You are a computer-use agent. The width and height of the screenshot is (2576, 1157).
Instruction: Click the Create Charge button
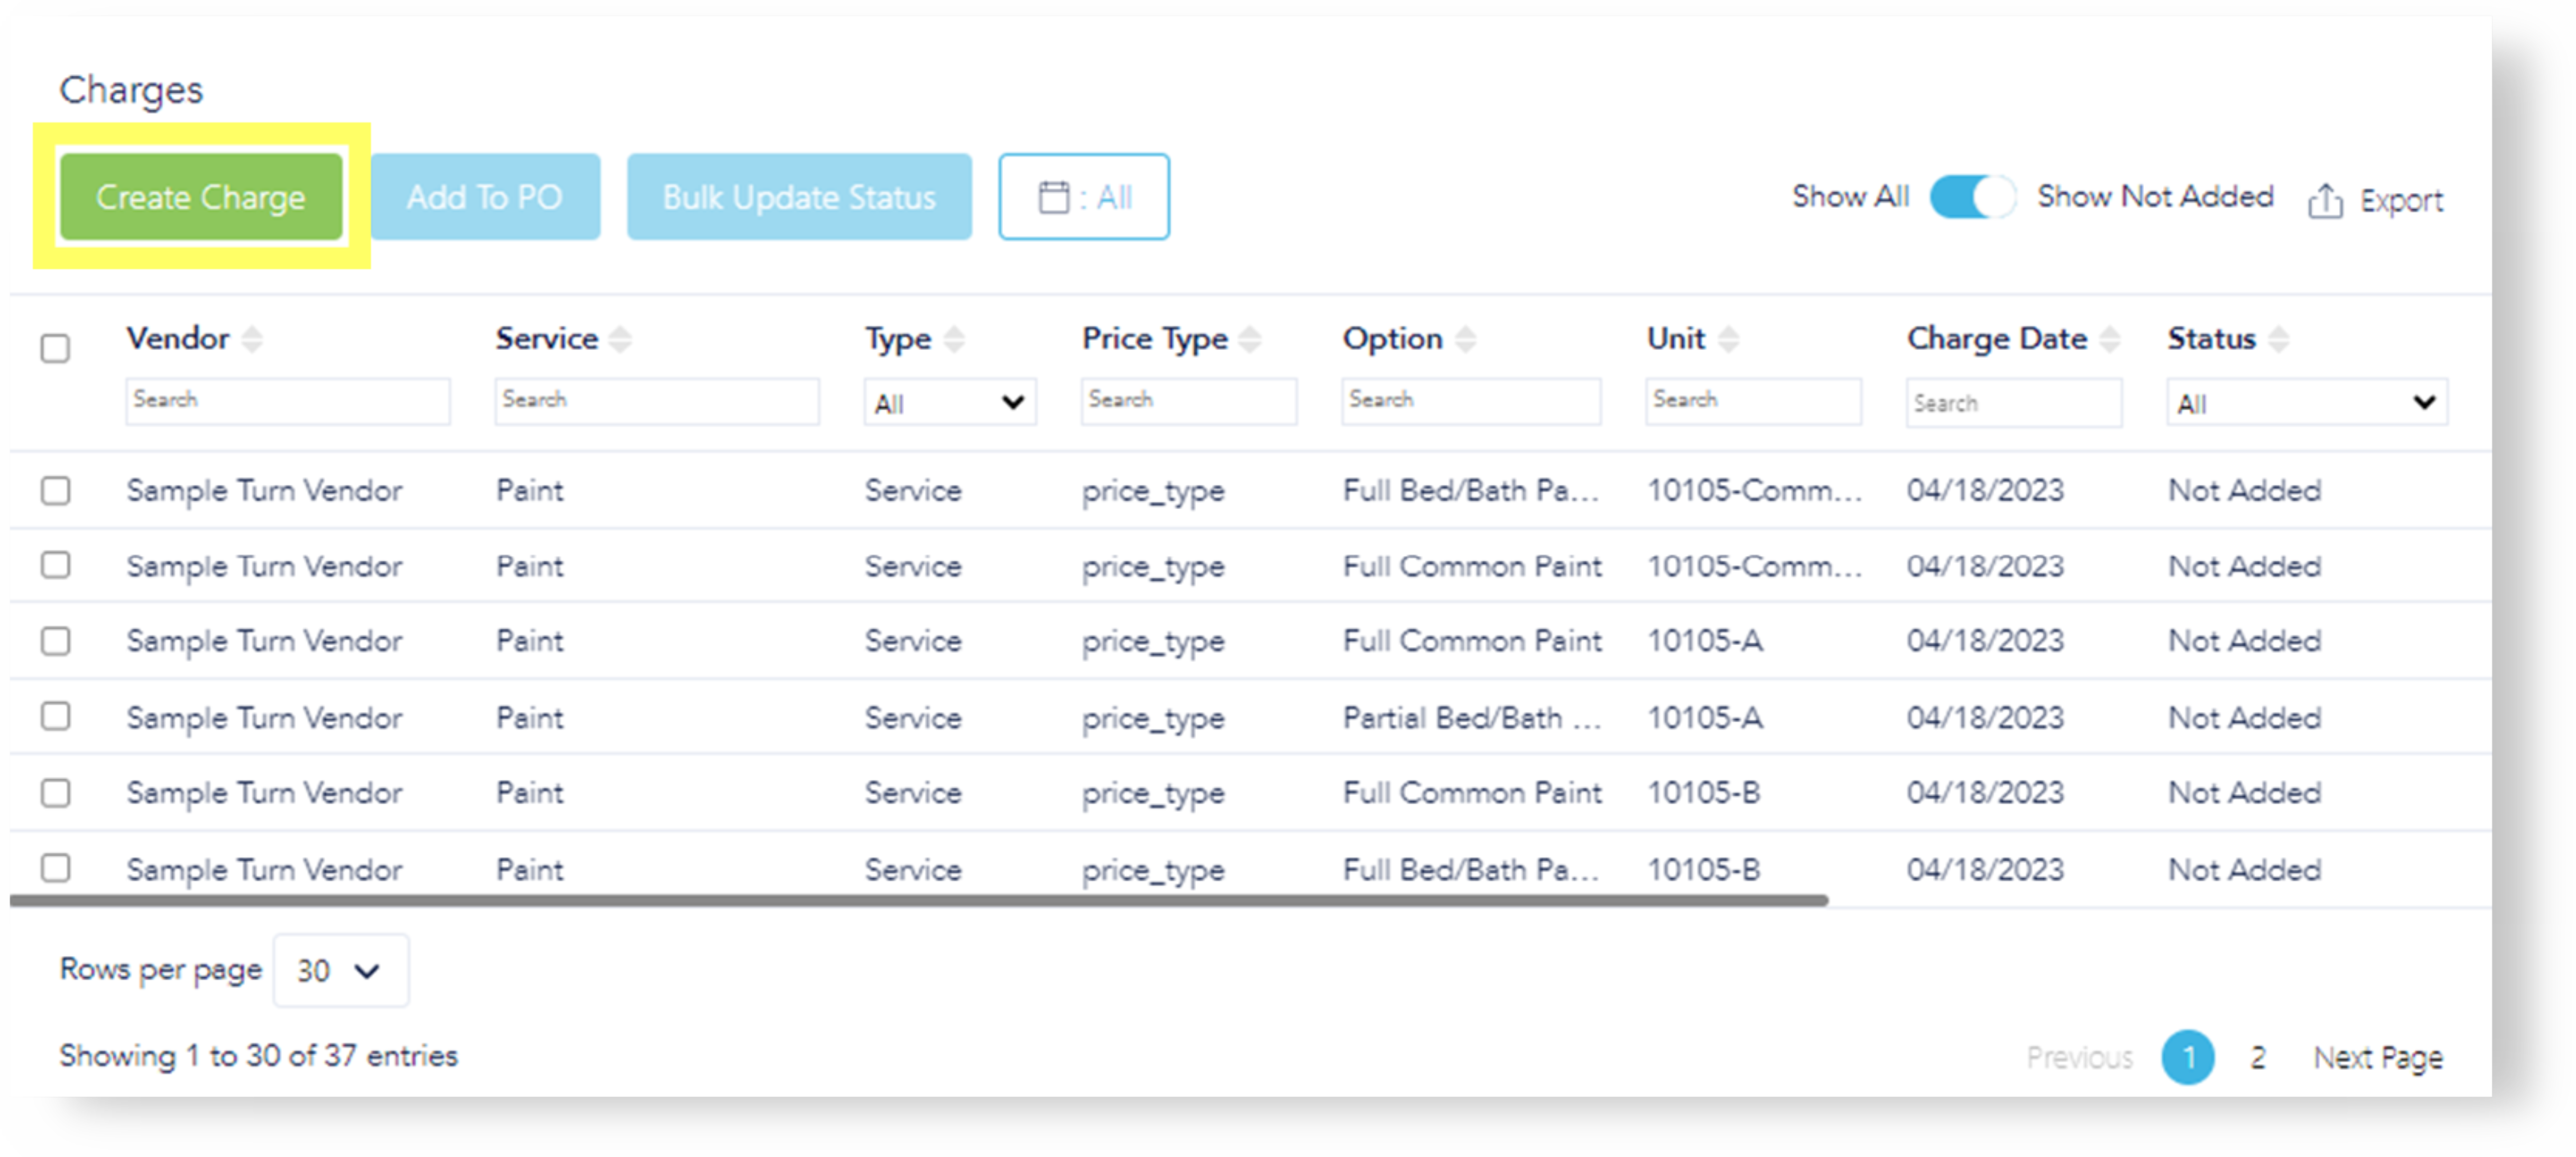(201, 197)
